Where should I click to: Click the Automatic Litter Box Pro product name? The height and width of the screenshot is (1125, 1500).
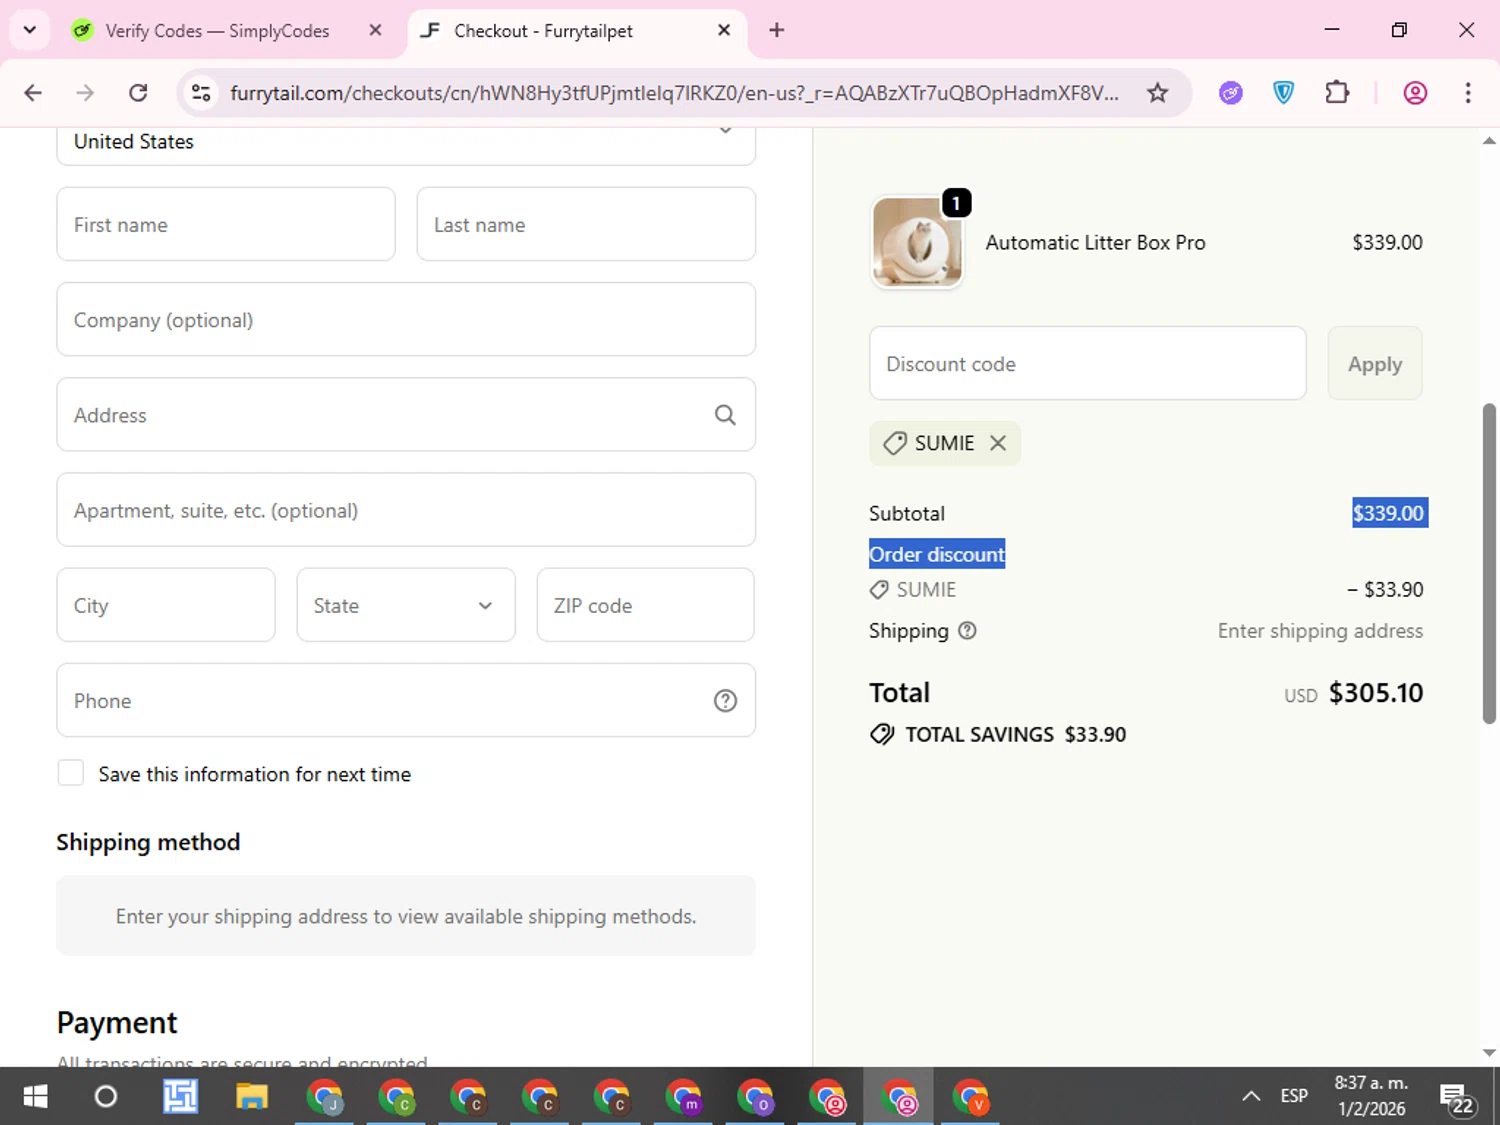[1095, 243]
